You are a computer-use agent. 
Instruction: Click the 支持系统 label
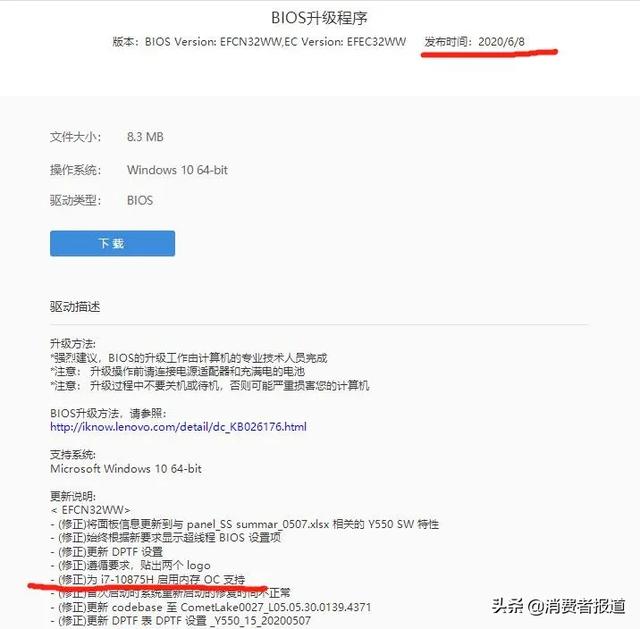coord(73,454)
